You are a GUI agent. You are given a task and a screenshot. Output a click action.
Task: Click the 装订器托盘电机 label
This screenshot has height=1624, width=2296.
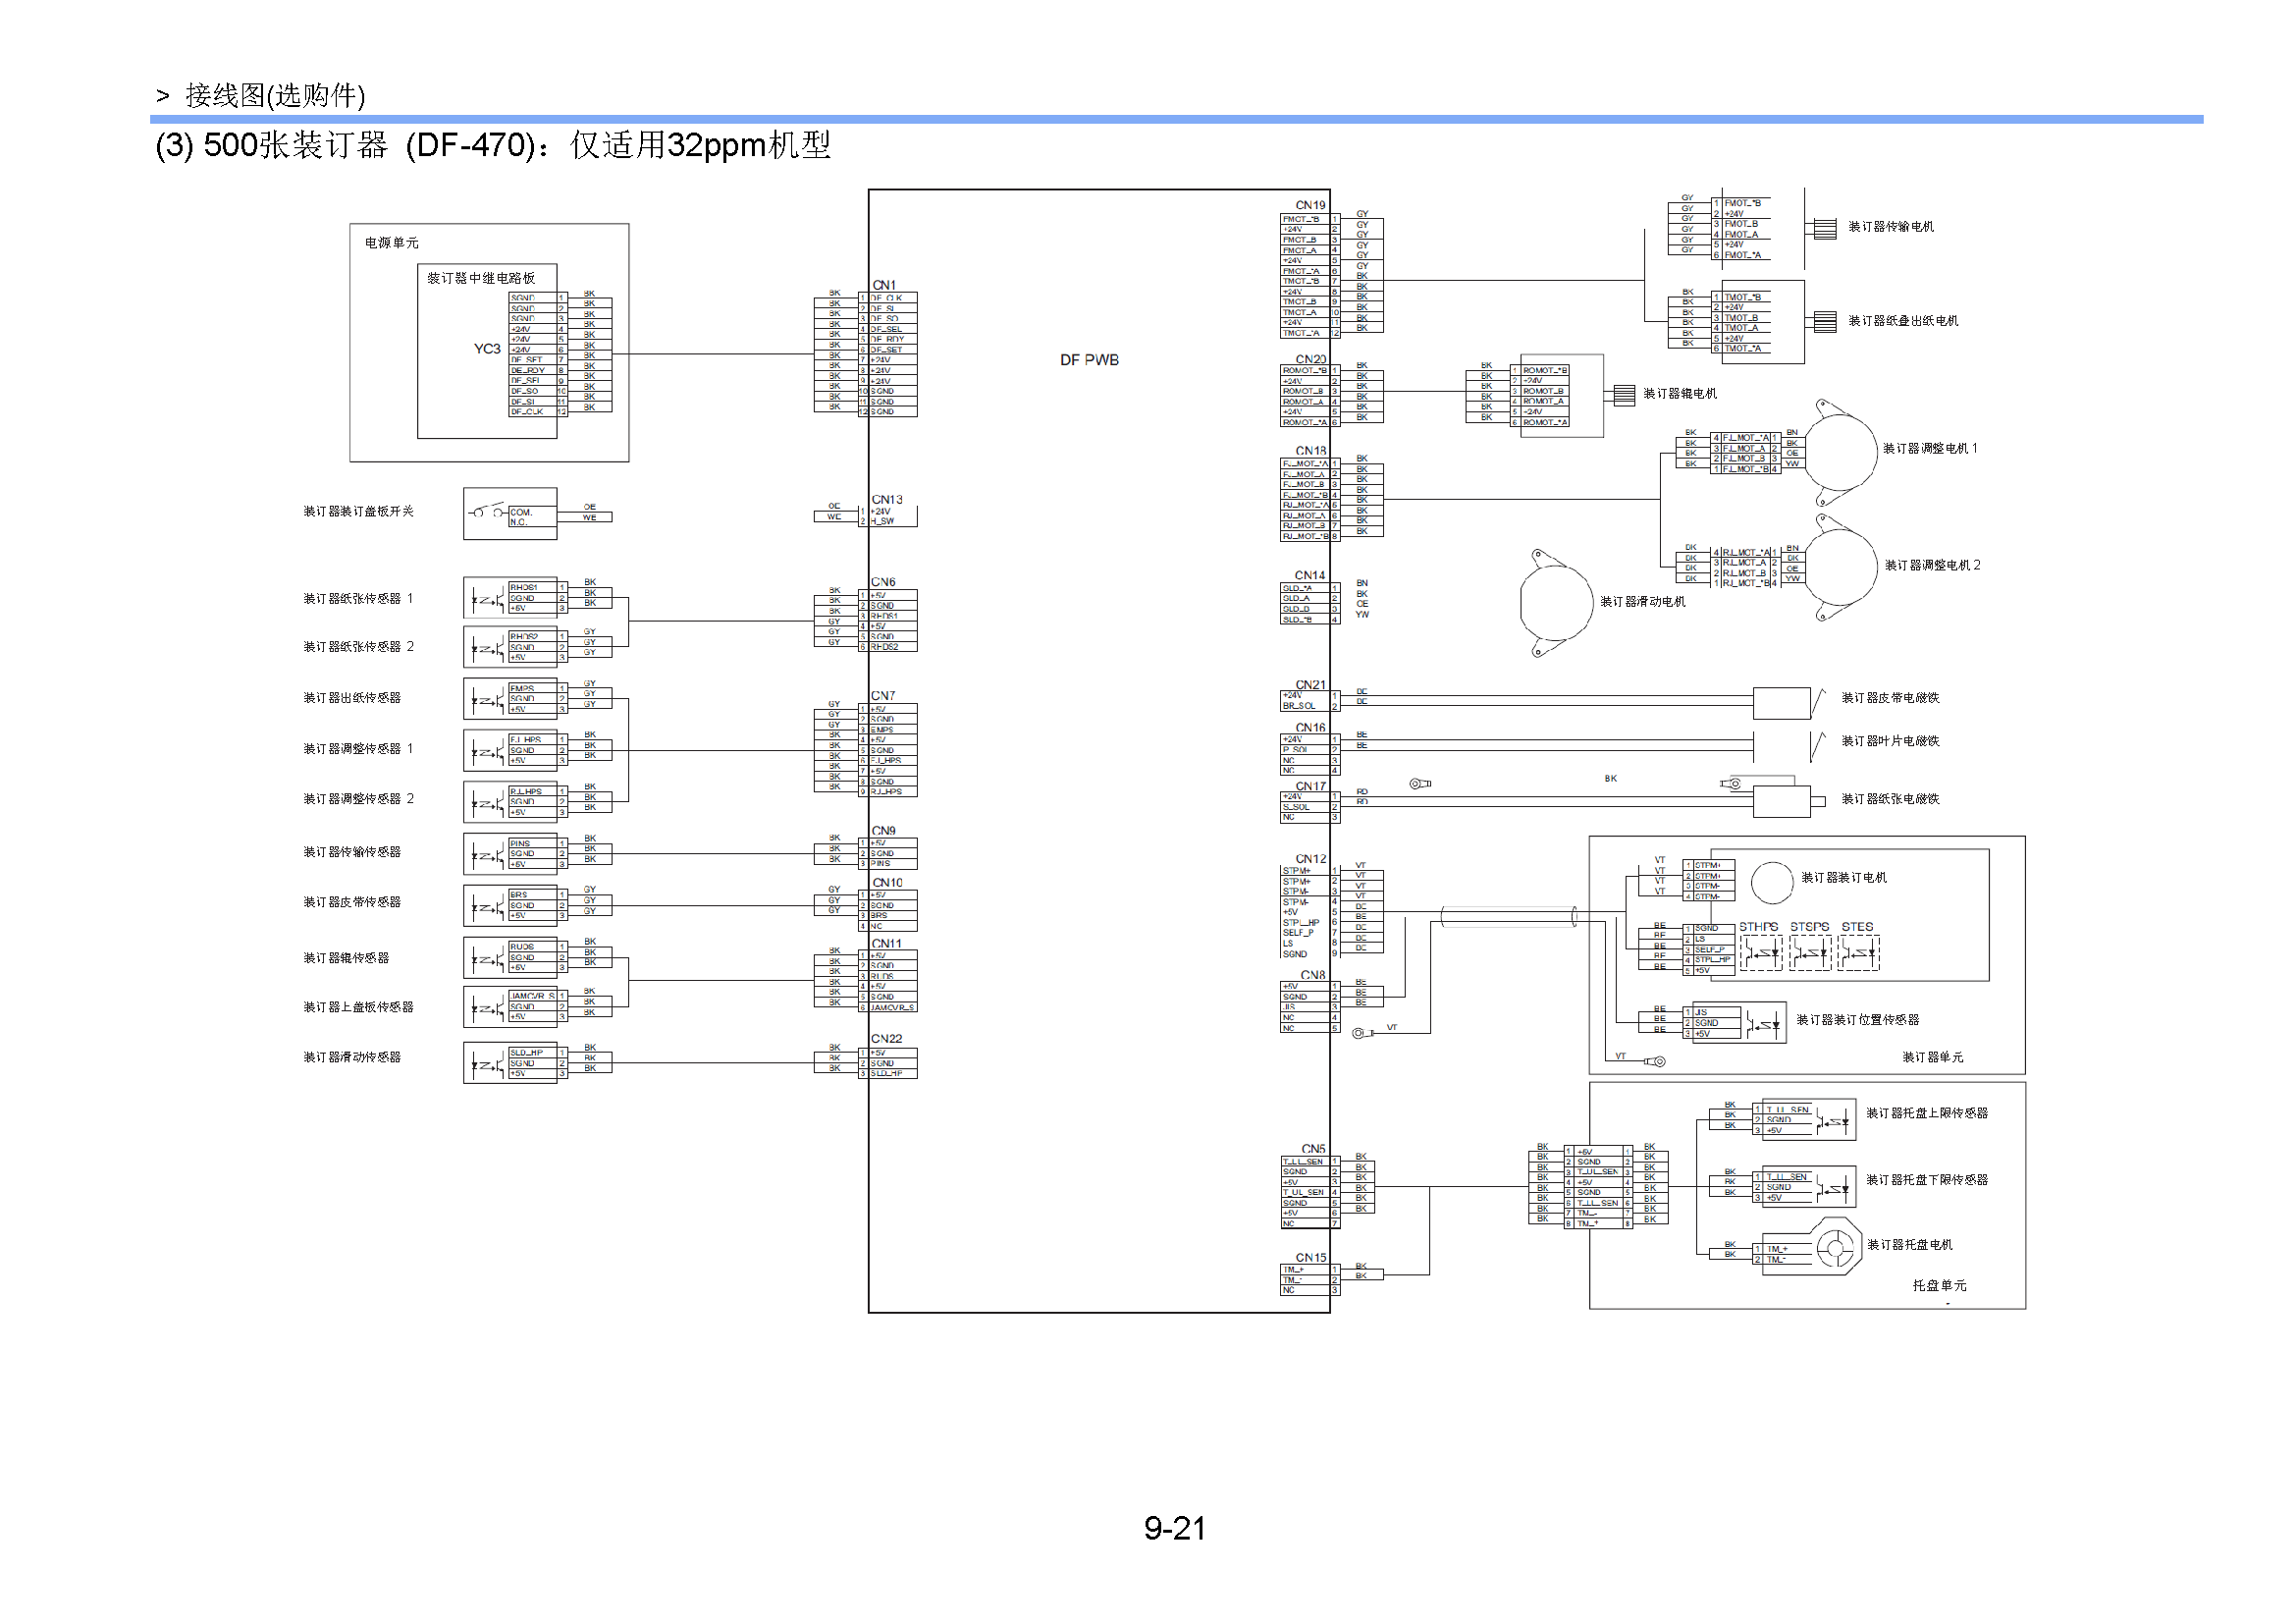tap(1909, 1244)
